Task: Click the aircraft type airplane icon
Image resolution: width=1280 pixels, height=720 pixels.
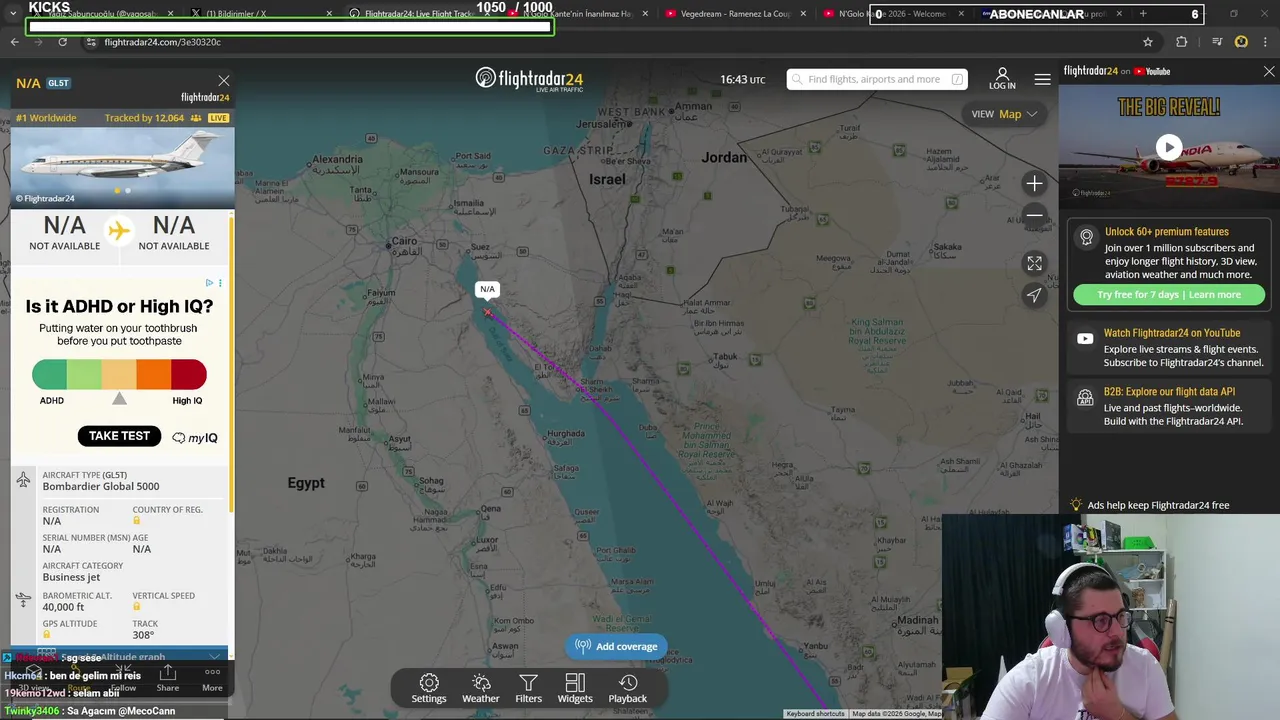Action: tap(23, 480)
